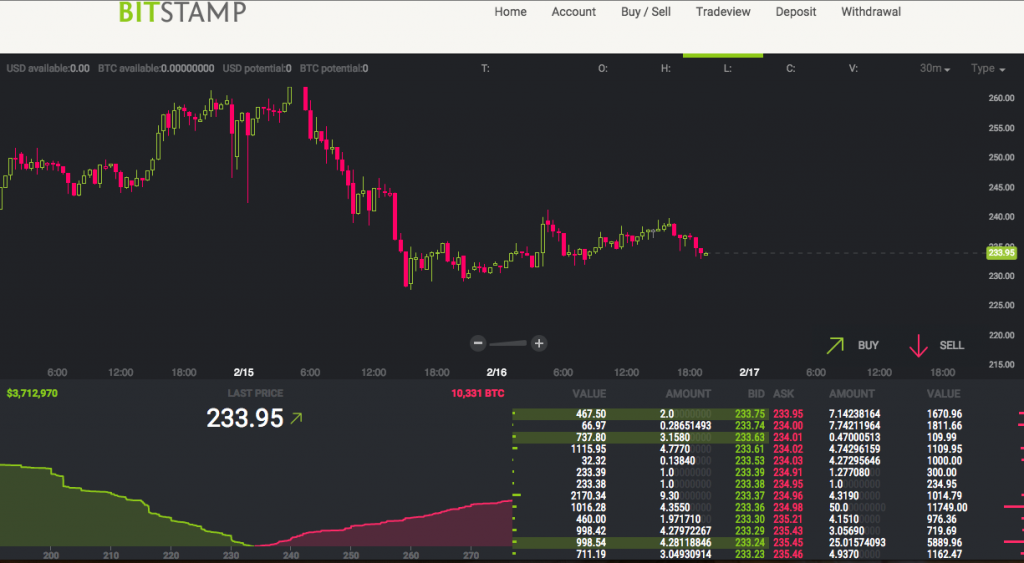Click bid amount 4.28118846
1024x563 pixels.
coord(685,543)
